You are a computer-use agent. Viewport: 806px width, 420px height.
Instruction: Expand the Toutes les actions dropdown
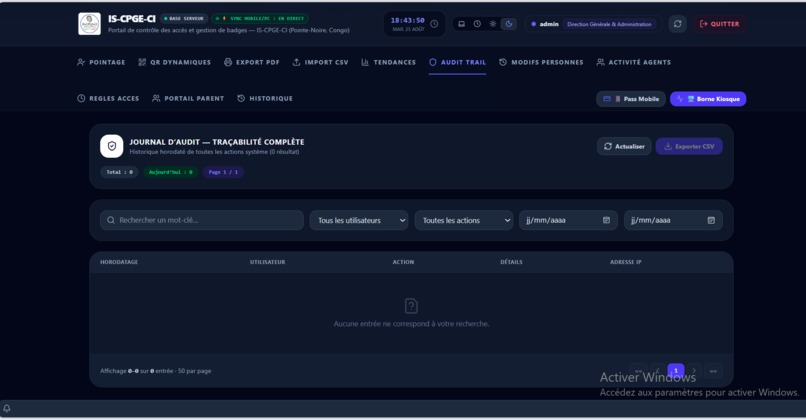(464, 220)
